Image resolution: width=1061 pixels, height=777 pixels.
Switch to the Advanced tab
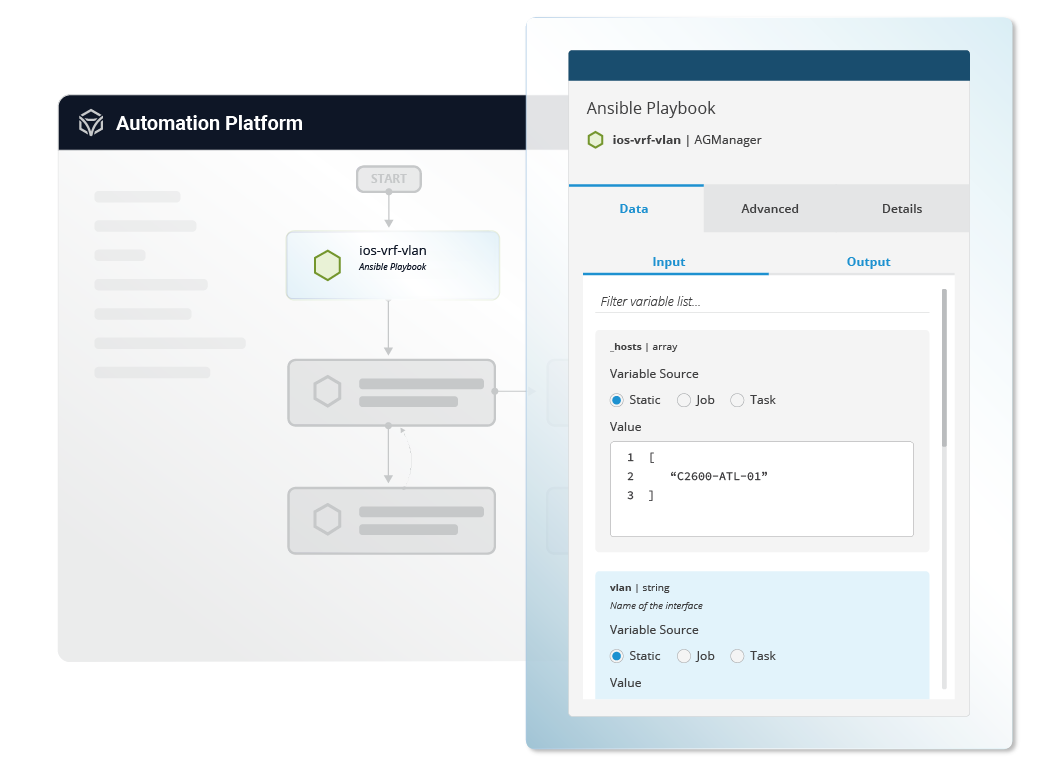click(769, 209)
